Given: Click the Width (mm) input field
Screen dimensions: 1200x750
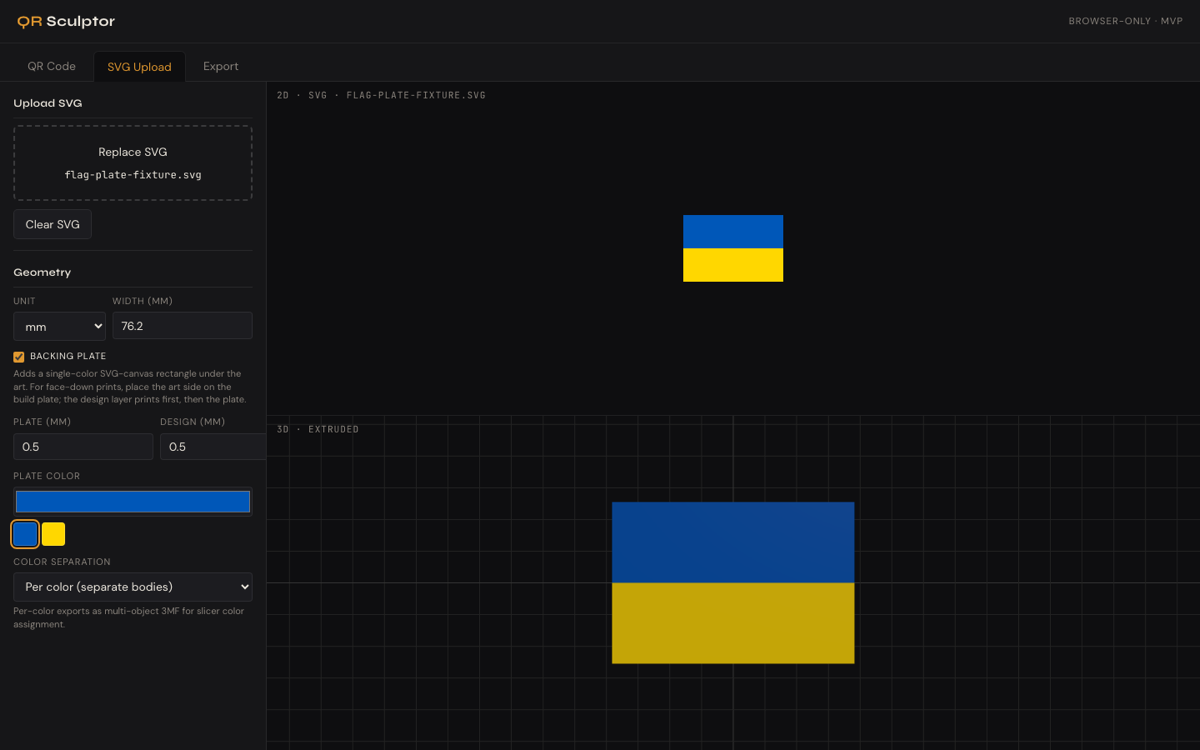Looking at the screenshot, I should click(182, 326).
